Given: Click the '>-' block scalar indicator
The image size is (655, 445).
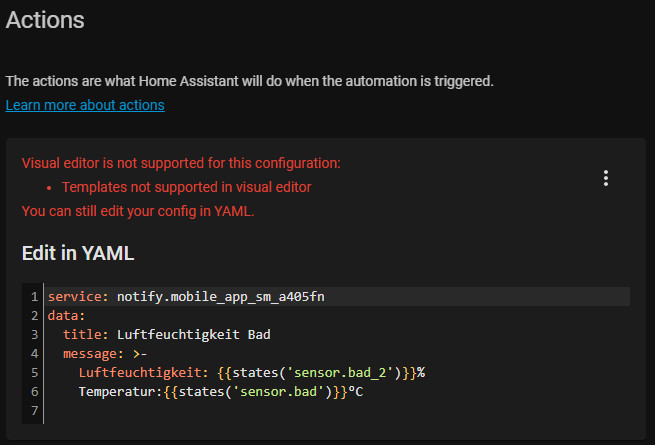Looking at the screenshot, I should point(141,353).
